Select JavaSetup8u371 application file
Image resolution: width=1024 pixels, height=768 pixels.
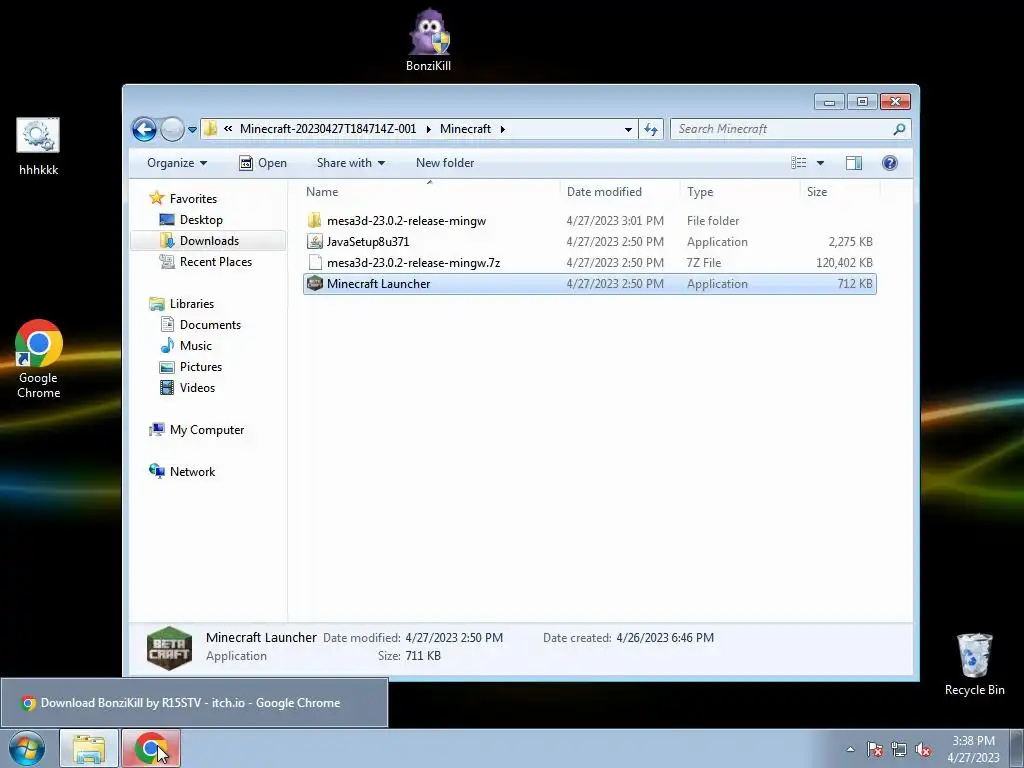590,242
